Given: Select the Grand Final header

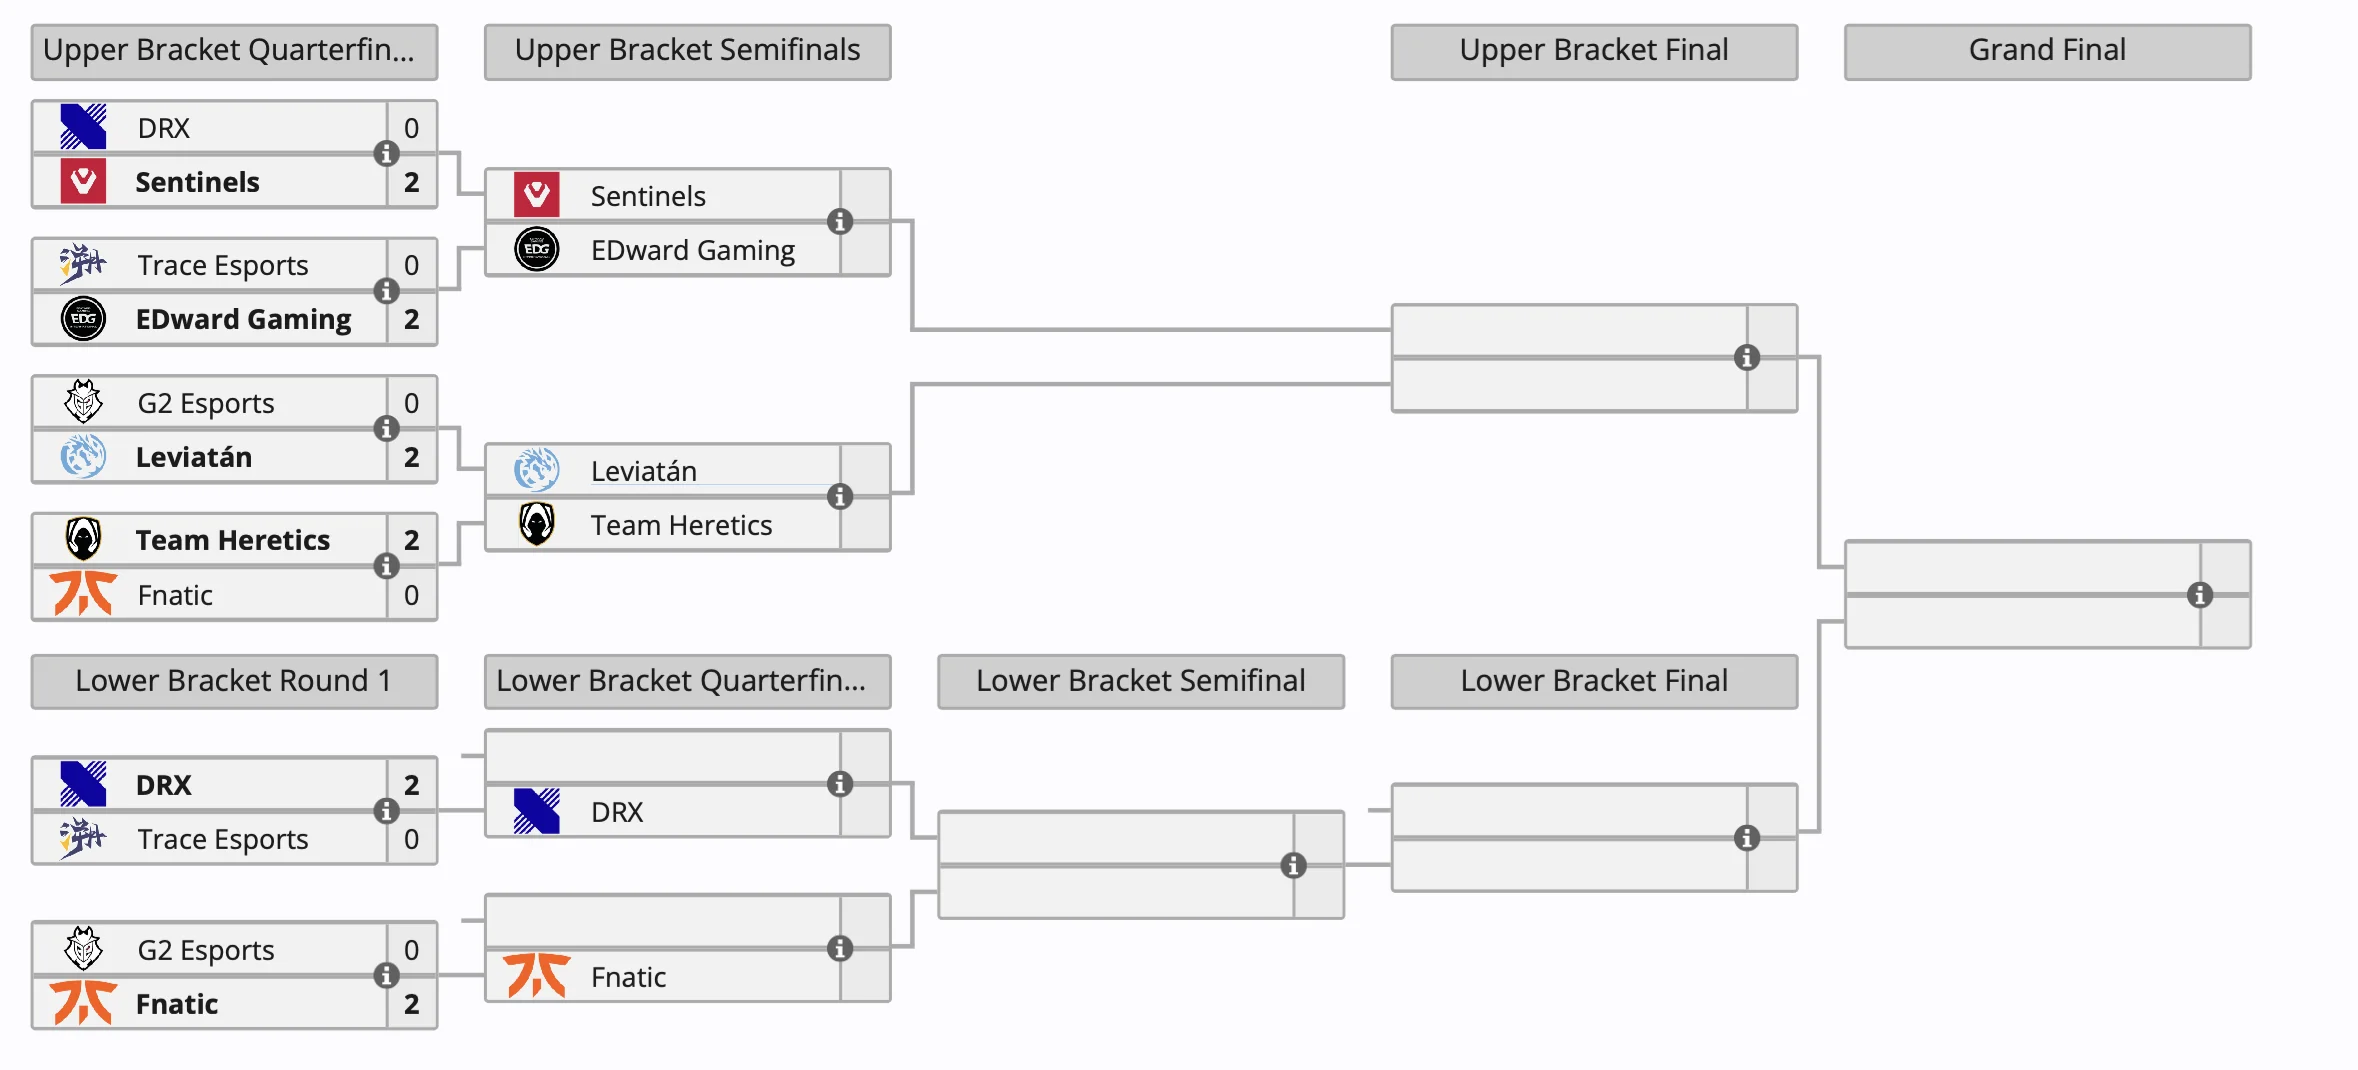Looking at the screenshot, I should (2047, 51).
